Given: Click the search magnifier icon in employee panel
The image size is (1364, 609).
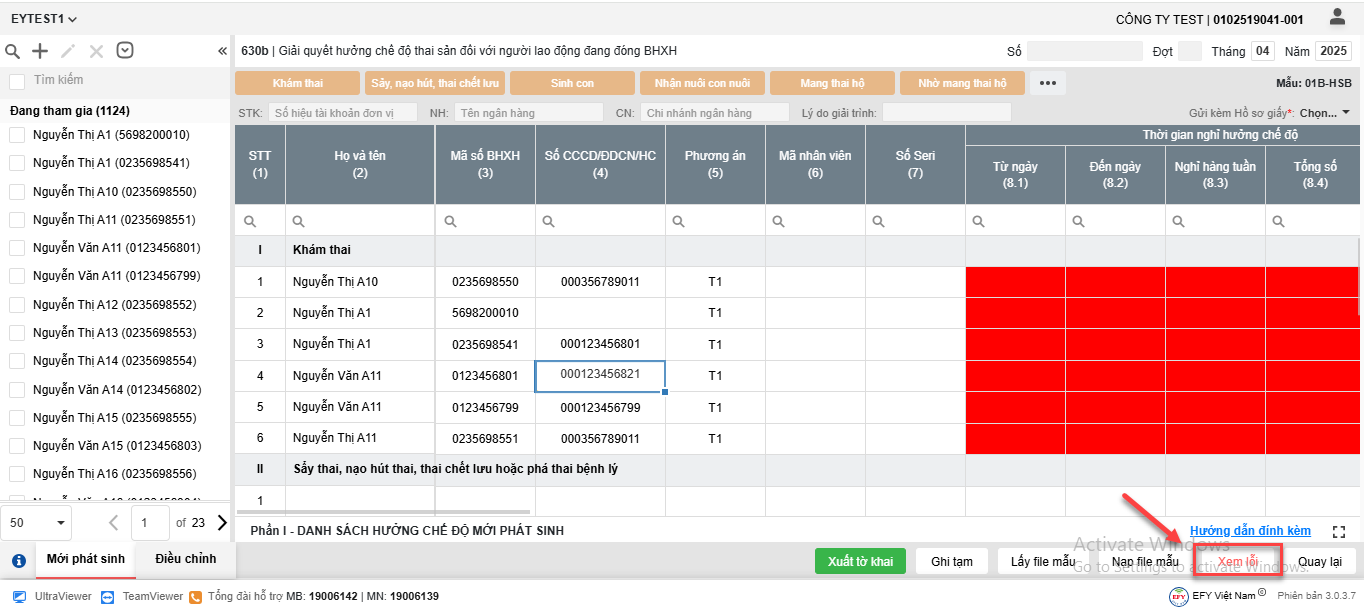Looking at the screenshot, I should [x=13, y=51].
